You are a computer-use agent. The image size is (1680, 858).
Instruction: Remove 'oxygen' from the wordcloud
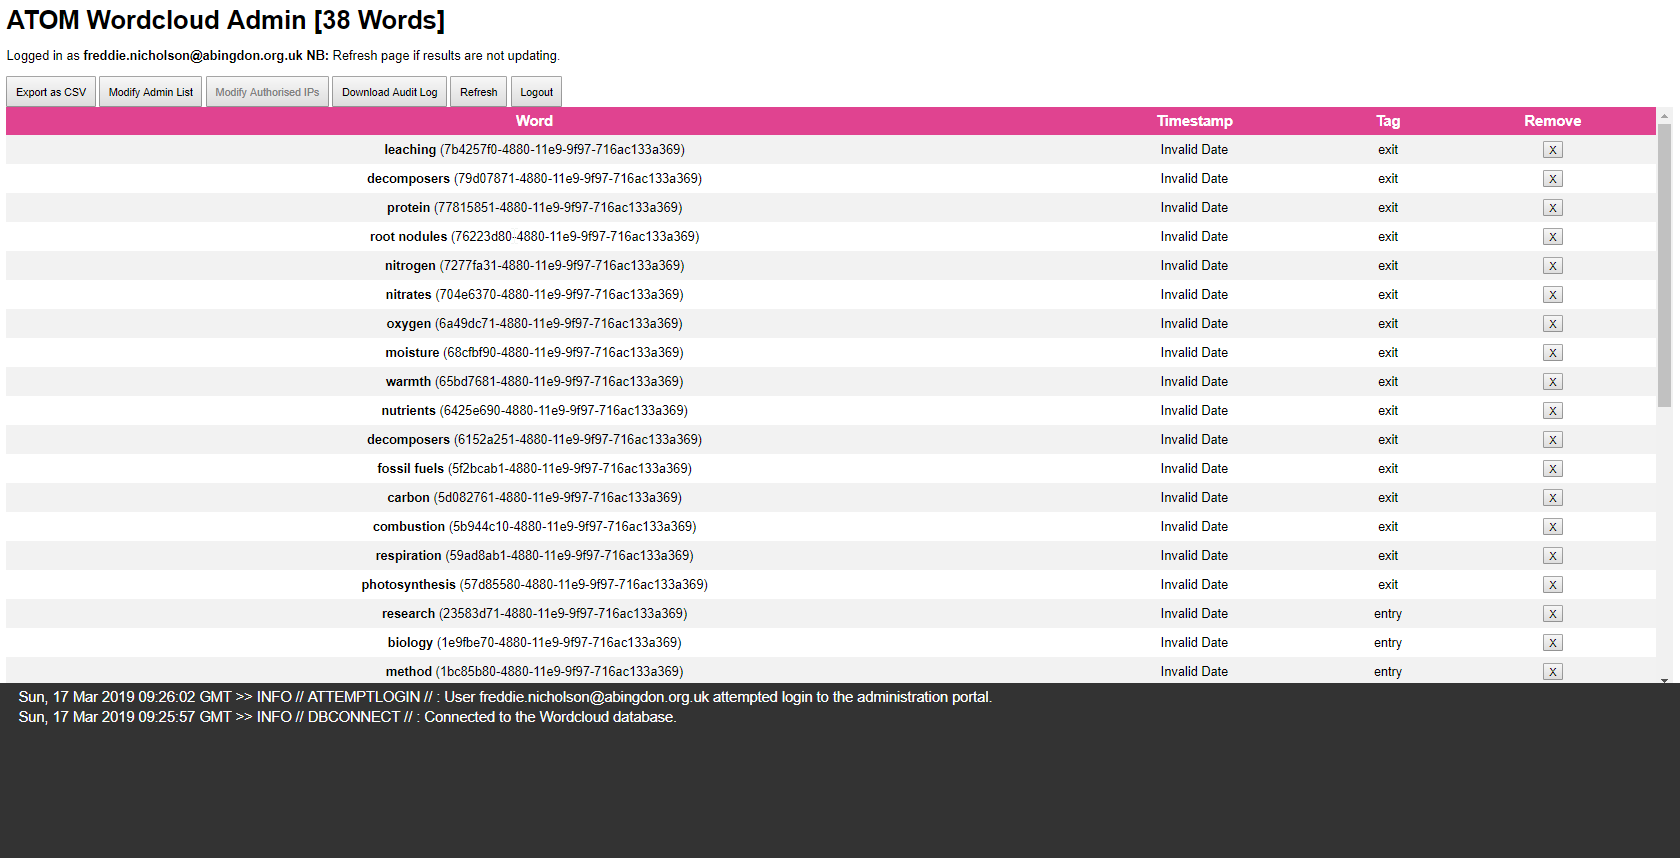(x=1552, y=324)
